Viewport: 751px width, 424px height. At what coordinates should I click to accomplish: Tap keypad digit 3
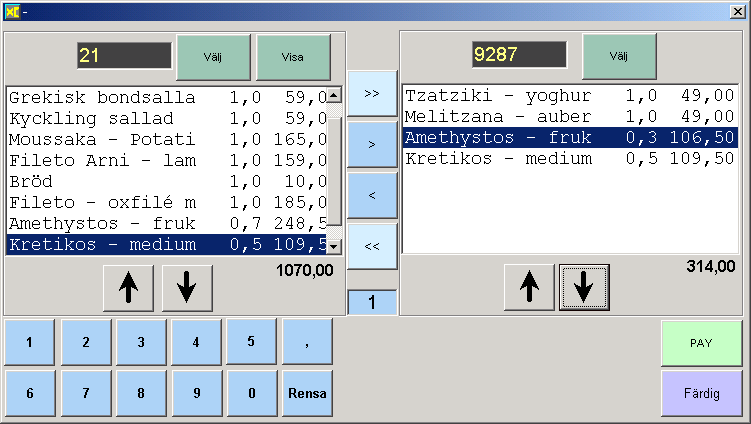point(141,342)
